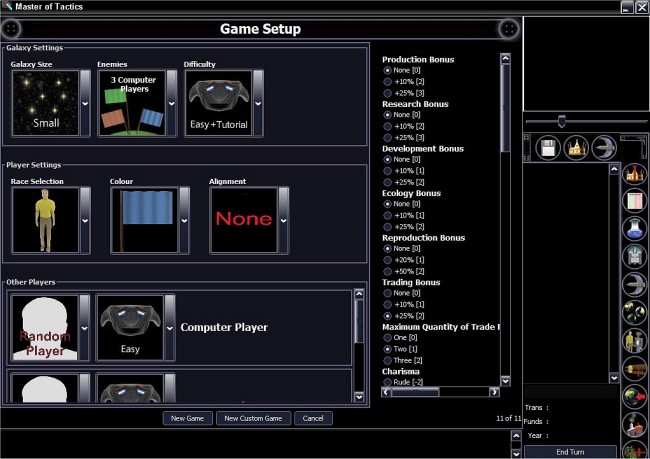Open the planets cluster sidebar icon
The height and width of the screenshot is (459, 650).
(634, 312)
